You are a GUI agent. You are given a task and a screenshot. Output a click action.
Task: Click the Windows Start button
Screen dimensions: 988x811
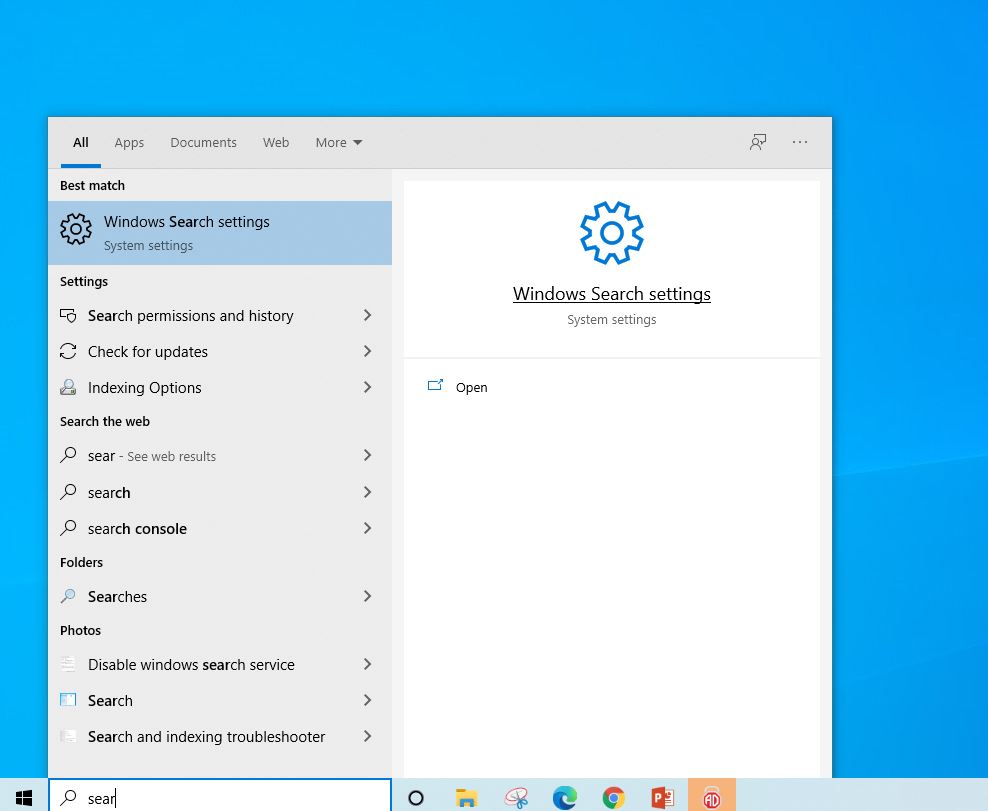[24, 798]
